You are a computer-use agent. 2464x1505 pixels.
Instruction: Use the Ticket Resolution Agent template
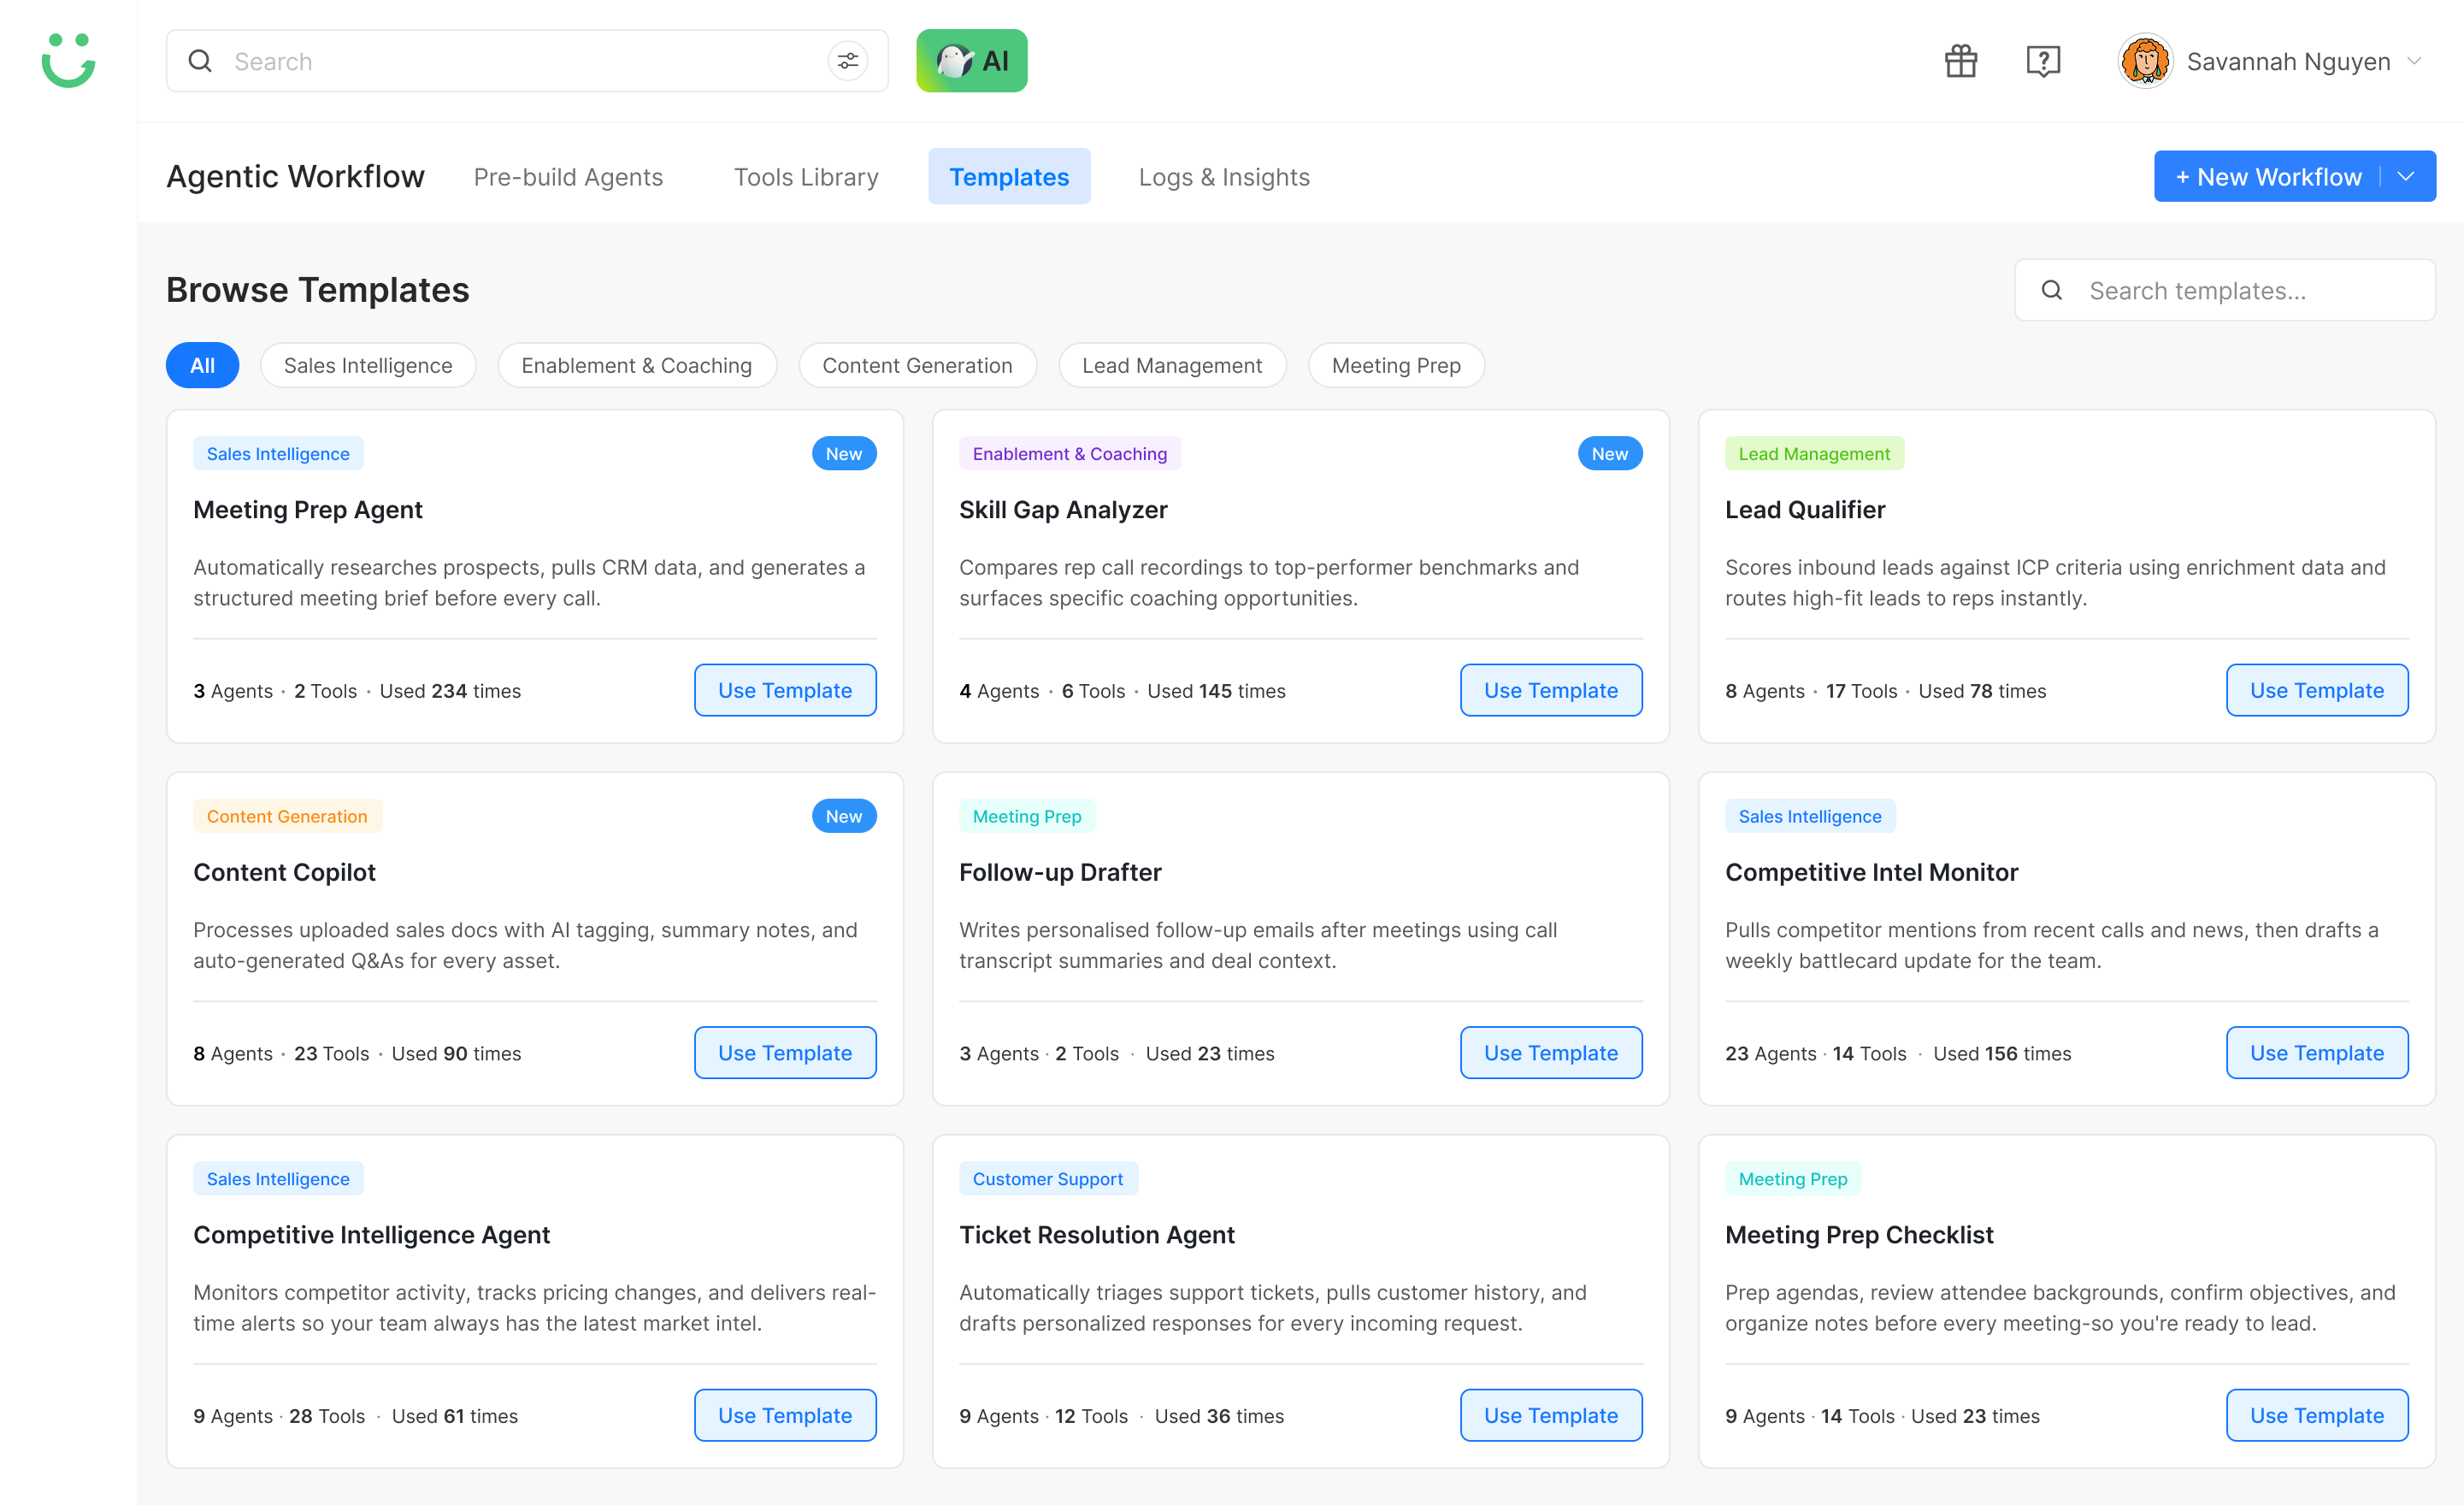1550,1414
